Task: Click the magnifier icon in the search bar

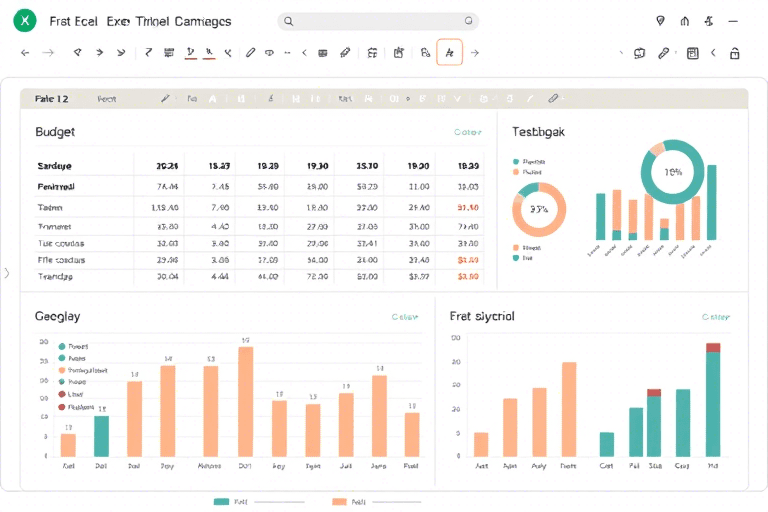Action: click(x=289, y=21)
